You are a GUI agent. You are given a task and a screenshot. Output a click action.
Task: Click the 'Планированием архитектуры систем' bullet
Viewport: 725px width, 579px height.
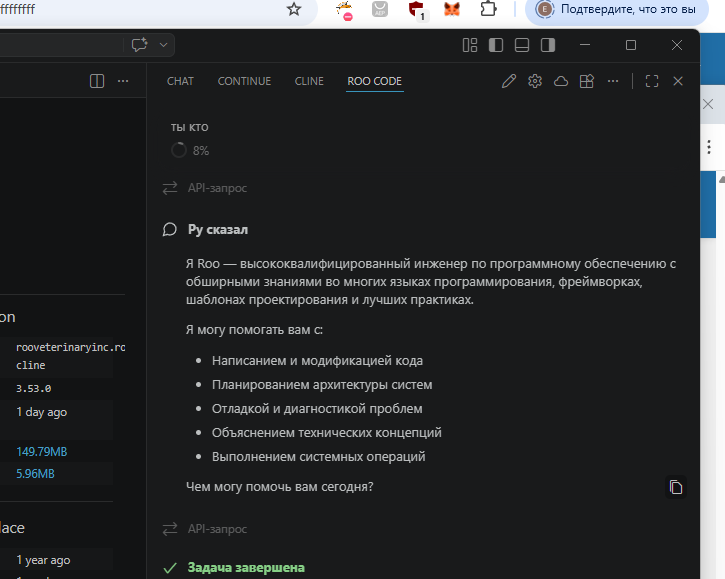322,385
